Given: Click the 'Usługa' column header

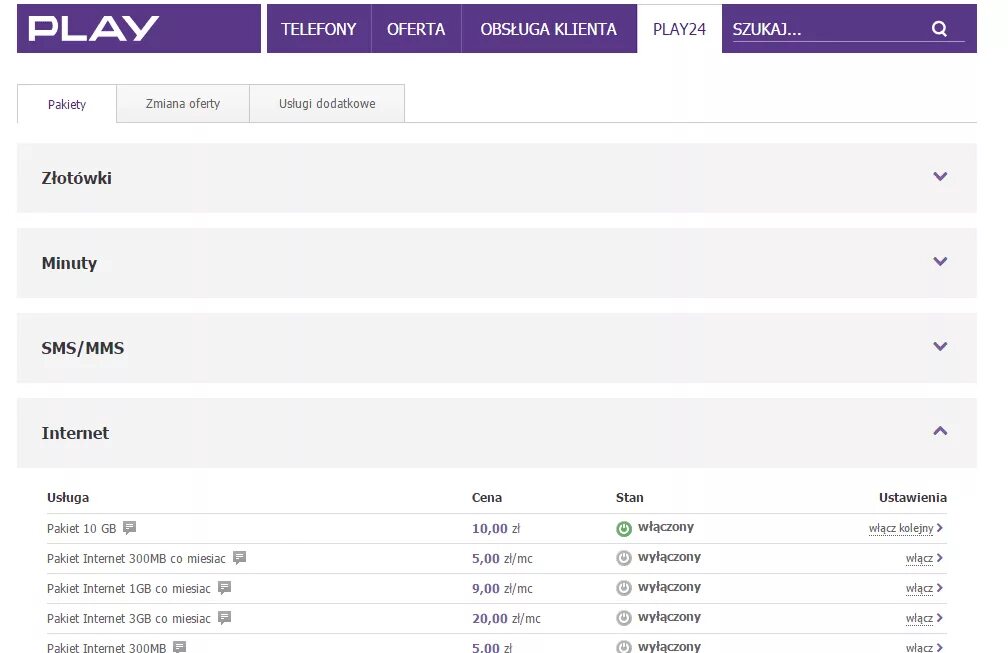Looking at the screenshot, I should 68,497.
